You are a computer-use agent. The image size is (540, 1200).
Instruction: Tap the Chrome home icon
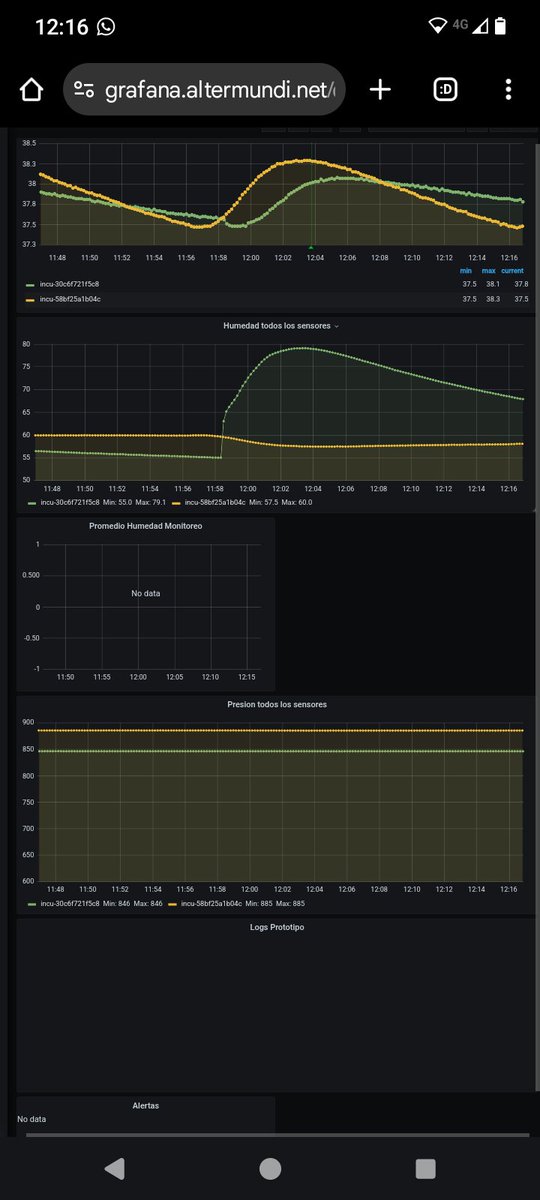(31, 90)
